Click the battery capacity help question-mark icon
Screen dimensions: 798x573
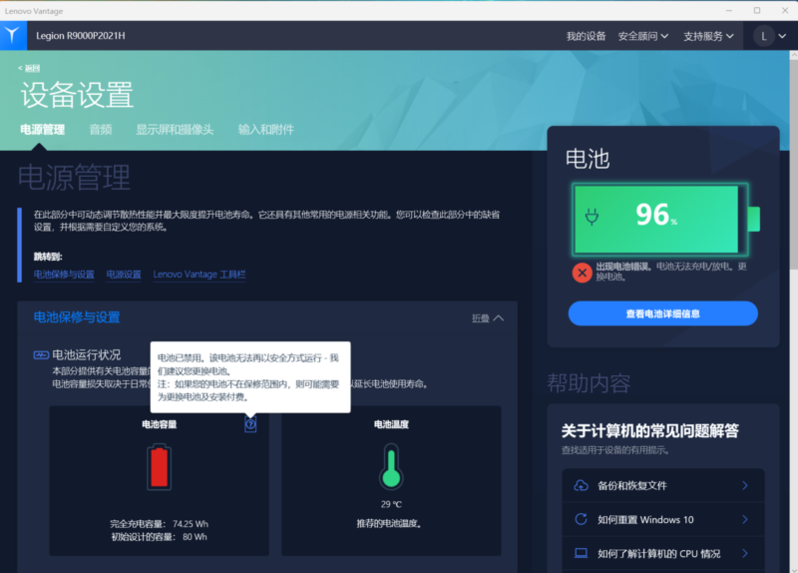coord(250,425)
